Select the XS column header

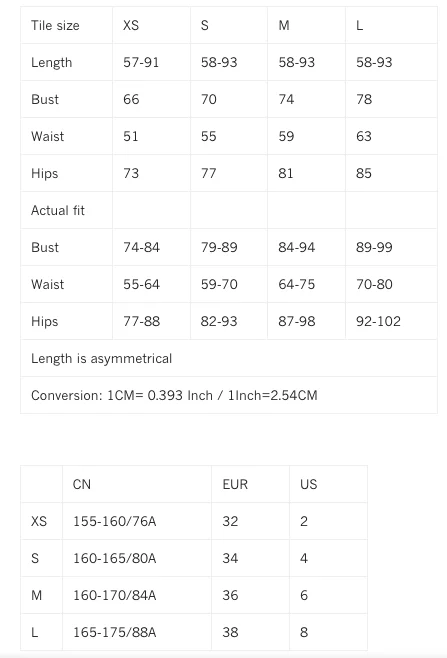click(131, 26)
